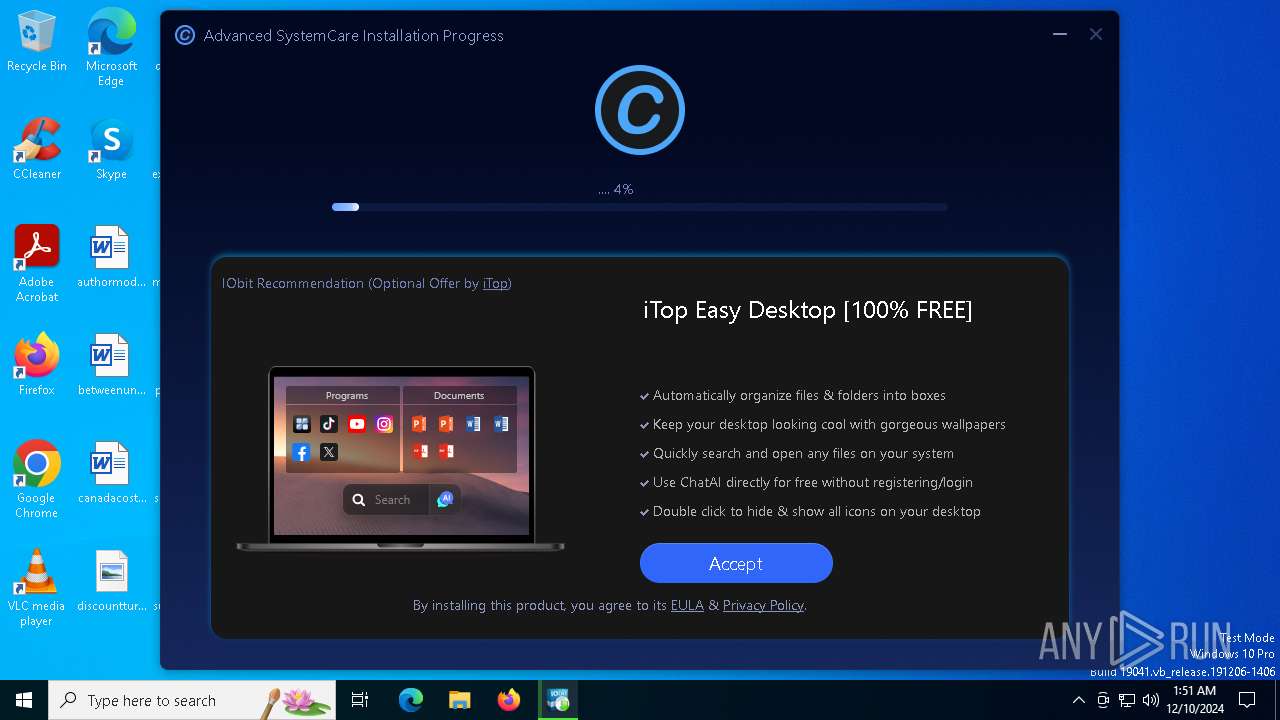Click the YouTube icon in Programs box
The height and width of the screenshot is (720, 1280).
[357, 424]
